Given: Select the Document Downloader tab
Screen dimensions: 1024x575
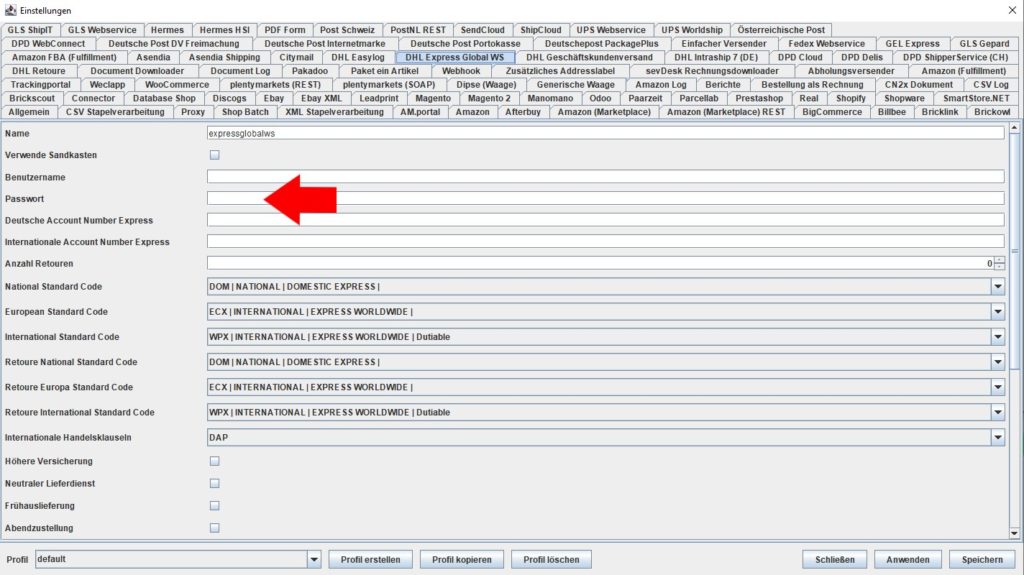Looking at the screenshot, I should tap(137, 71).
